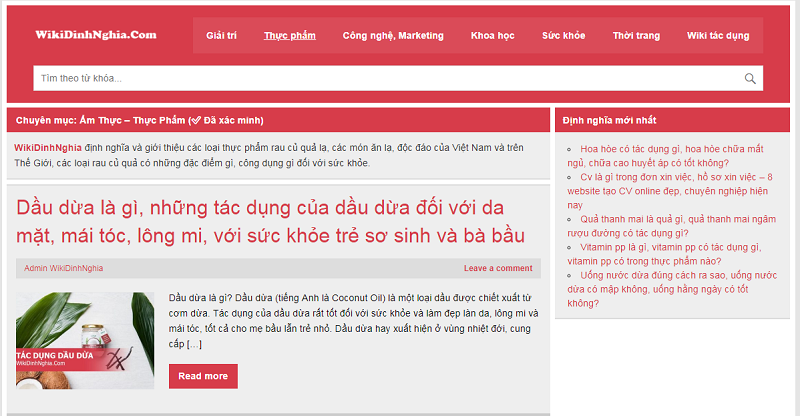Open the Giải trí menu

(221, 35)
